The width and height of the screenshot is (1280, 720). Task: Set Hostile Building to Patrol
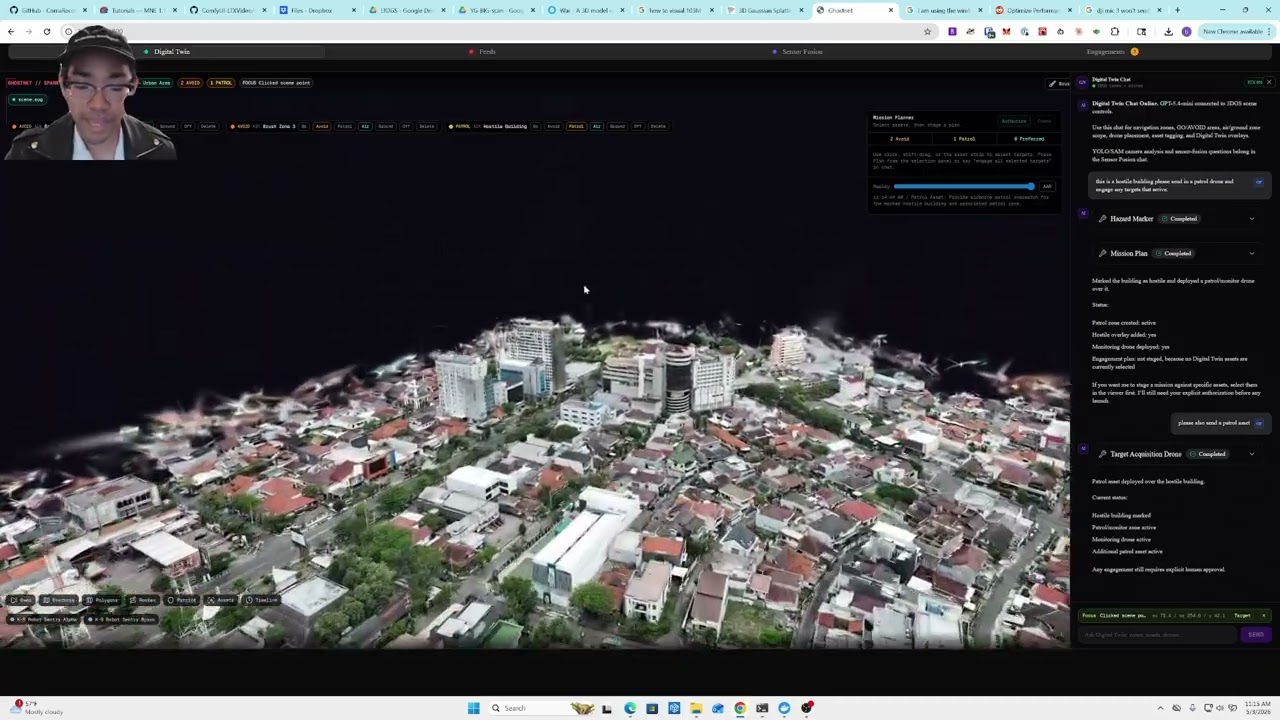[x=576, y=127]
